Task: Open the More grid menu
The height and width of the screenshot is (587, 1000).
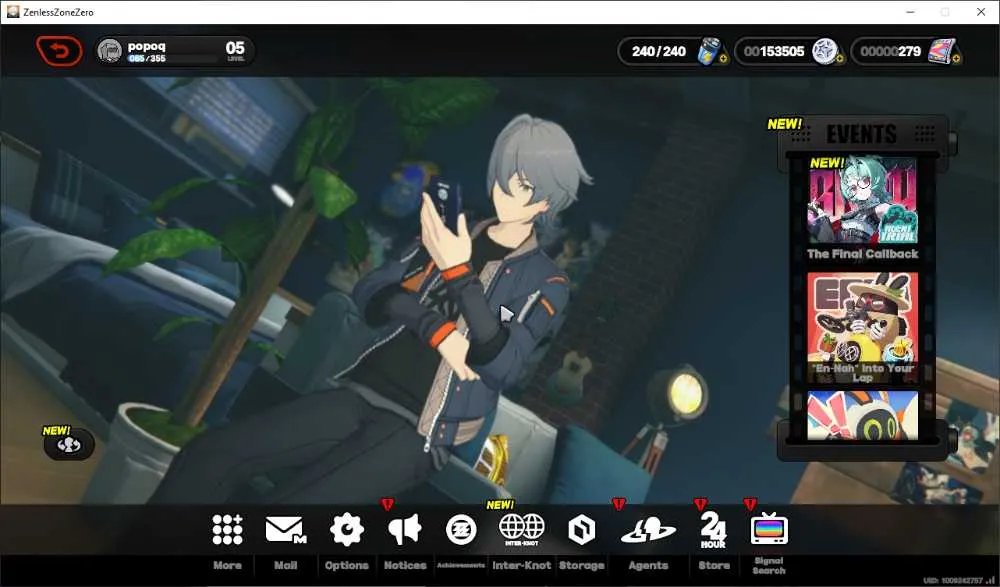Action: pos(228,530)
